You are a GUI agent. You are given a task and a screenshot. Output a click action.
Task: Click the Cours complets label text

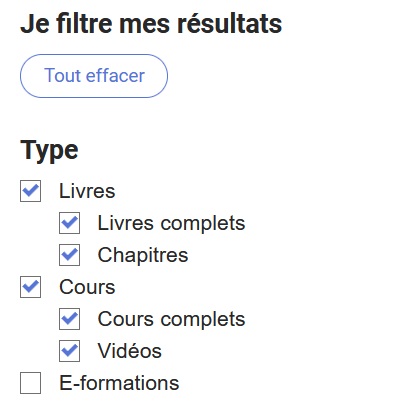(x=171, y=319)
